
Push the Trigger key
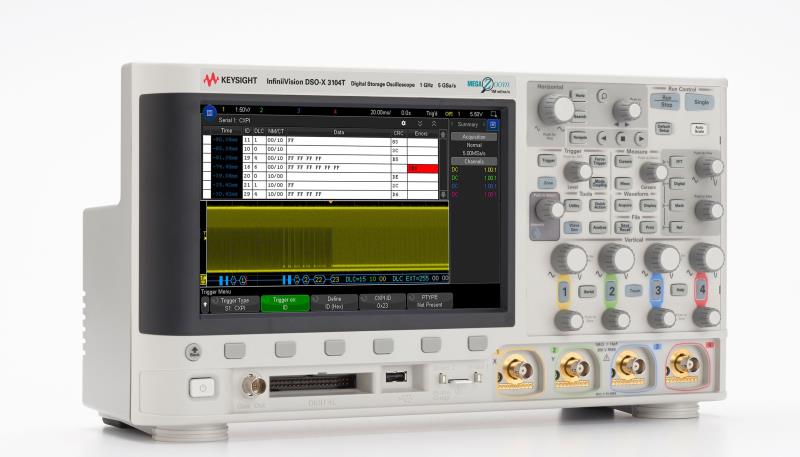pos(547,161)
